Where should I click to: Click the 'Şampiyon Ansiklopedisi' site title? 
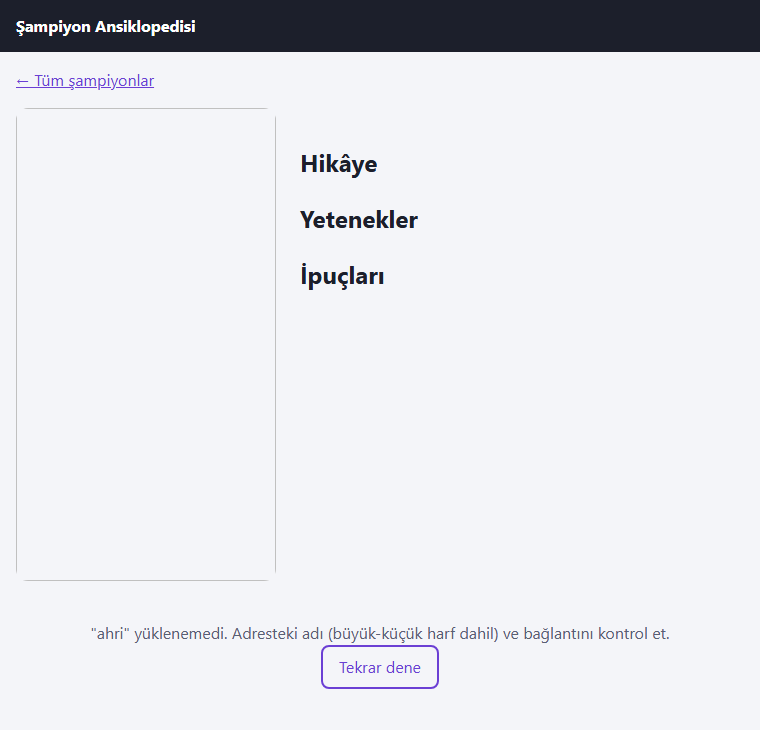pyautogui.click(x=106, y=26)
